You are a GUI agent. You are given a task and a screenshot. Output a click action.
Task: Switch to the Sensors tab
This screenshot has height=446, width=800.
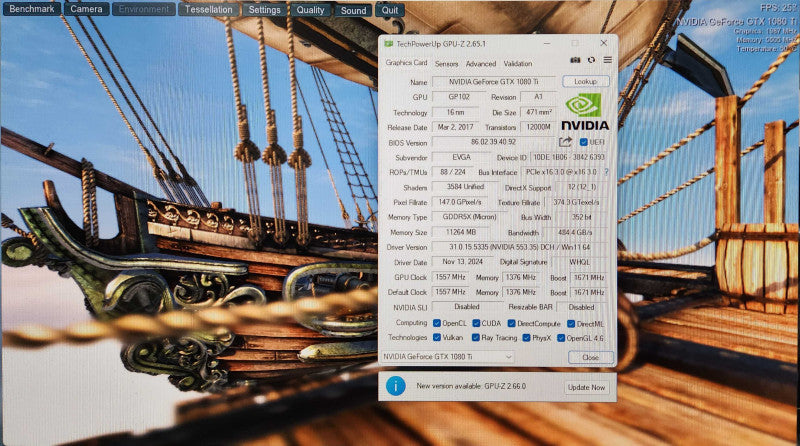pos(446,64)
